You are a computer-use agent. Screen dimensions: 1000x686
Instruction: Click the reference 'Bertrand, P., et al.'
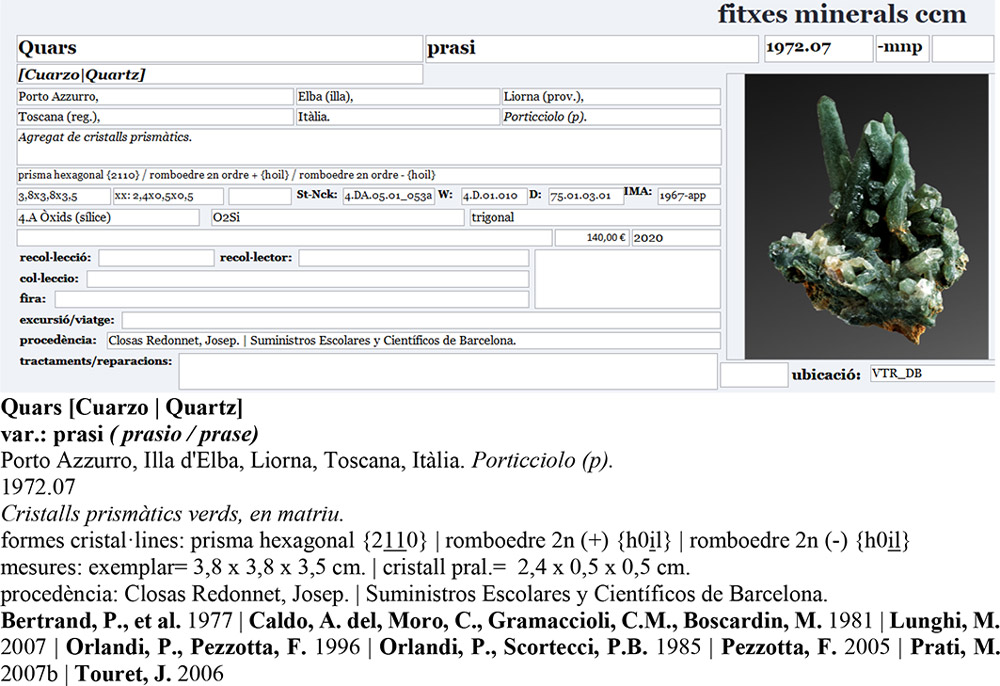pos(91,620)
